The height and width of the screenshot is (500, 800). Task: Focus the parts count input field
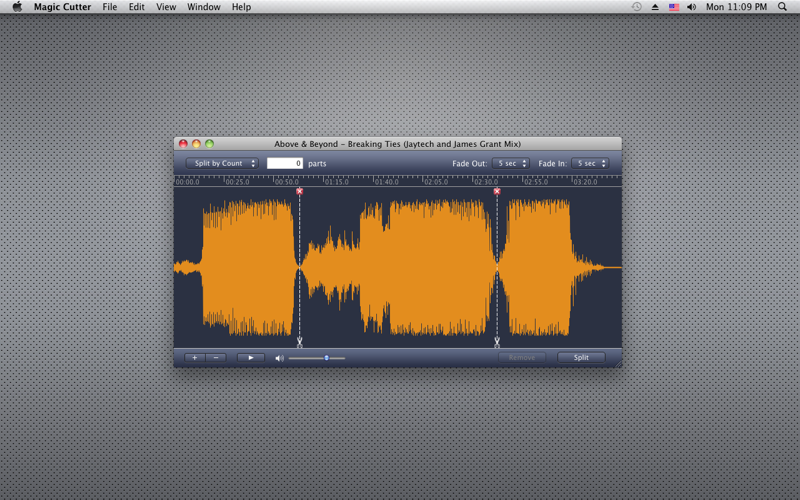pyautogui.click(x=285, y=163)
